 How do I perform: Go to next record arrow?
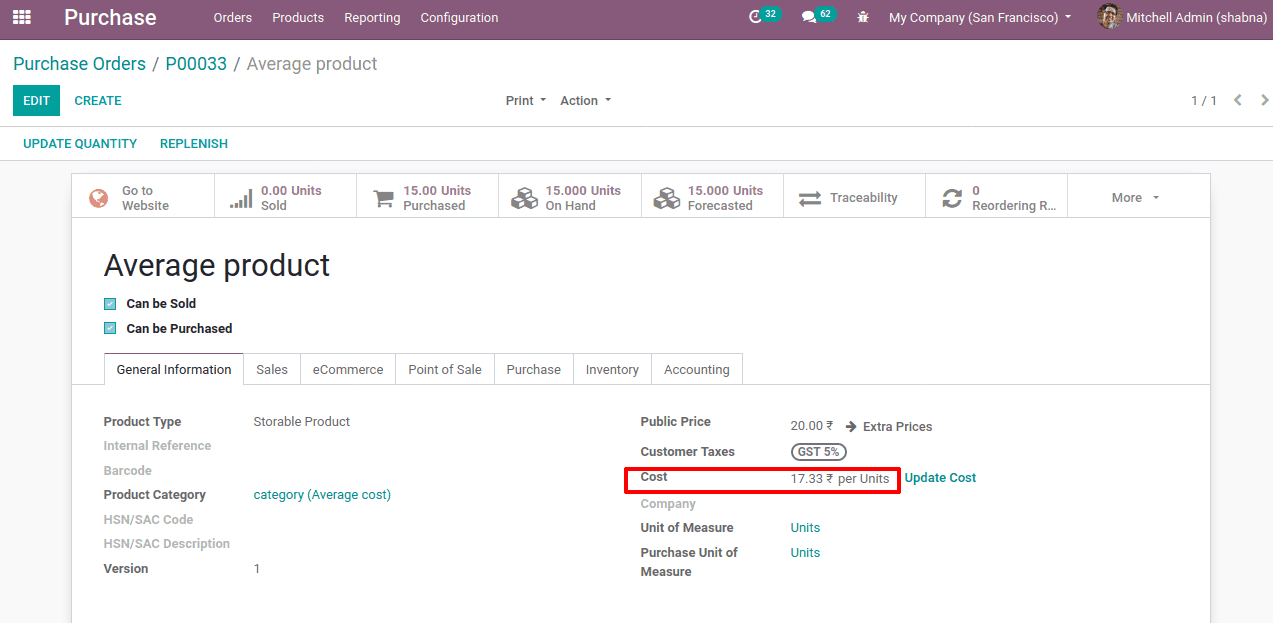click(1265, 100)
